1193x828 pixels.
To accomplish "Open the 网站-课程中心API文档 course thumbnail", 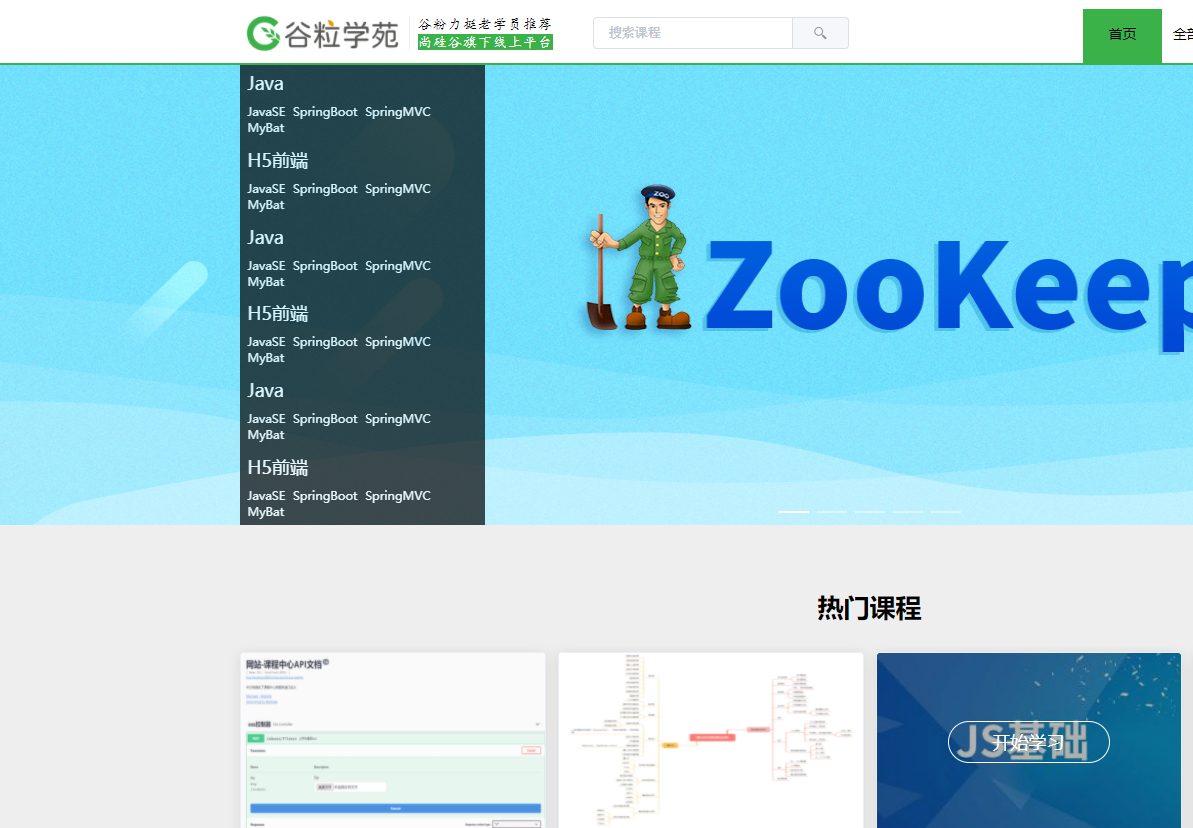I will [393, 740].
